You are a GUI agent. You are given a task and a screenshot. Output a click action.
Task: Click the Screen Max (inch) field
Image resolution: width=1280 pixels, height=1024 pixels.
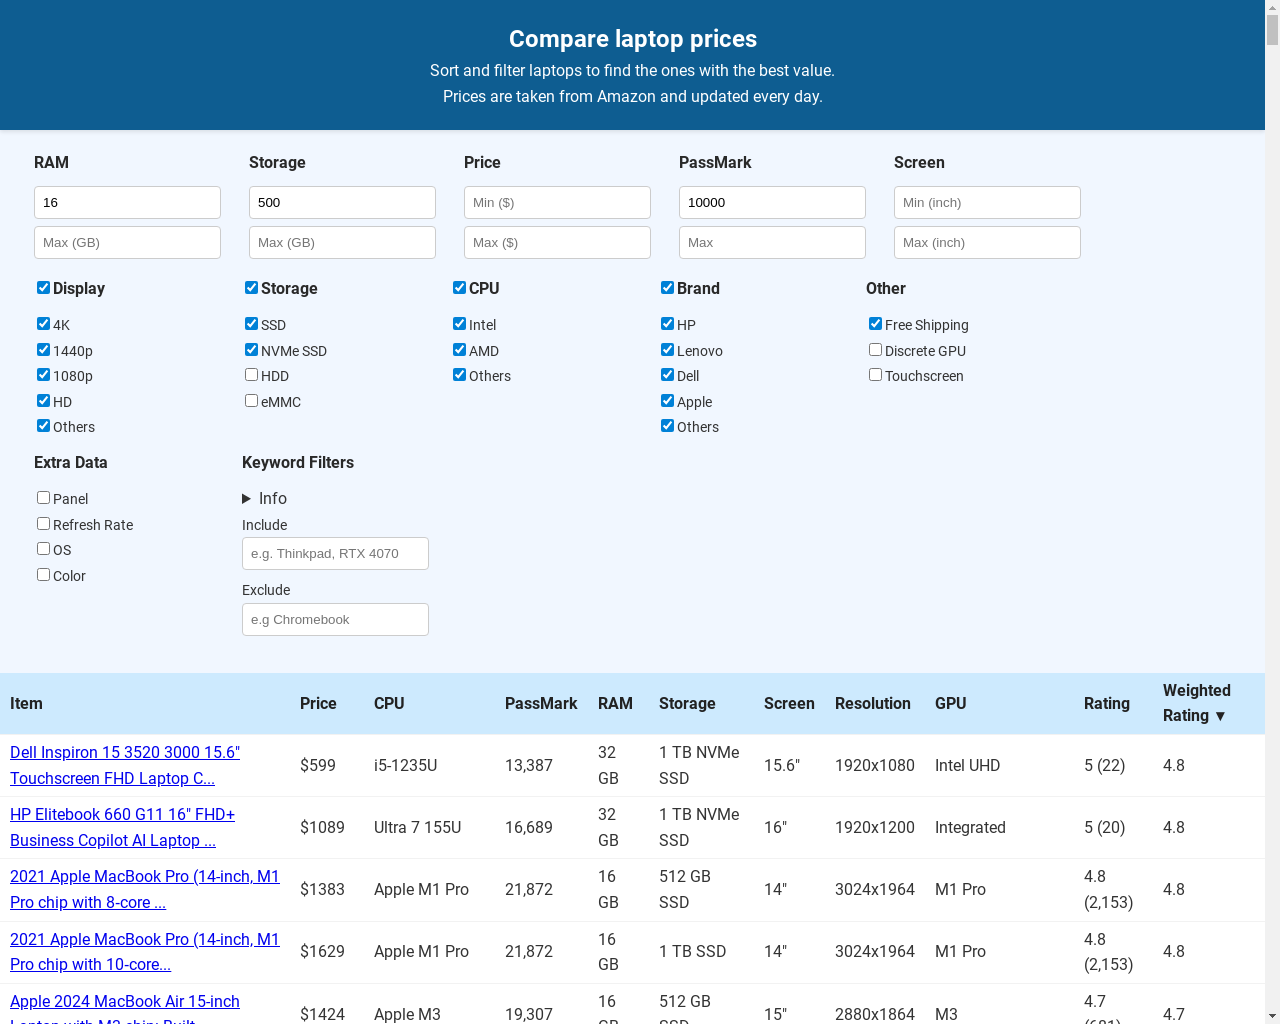point(987,242)
